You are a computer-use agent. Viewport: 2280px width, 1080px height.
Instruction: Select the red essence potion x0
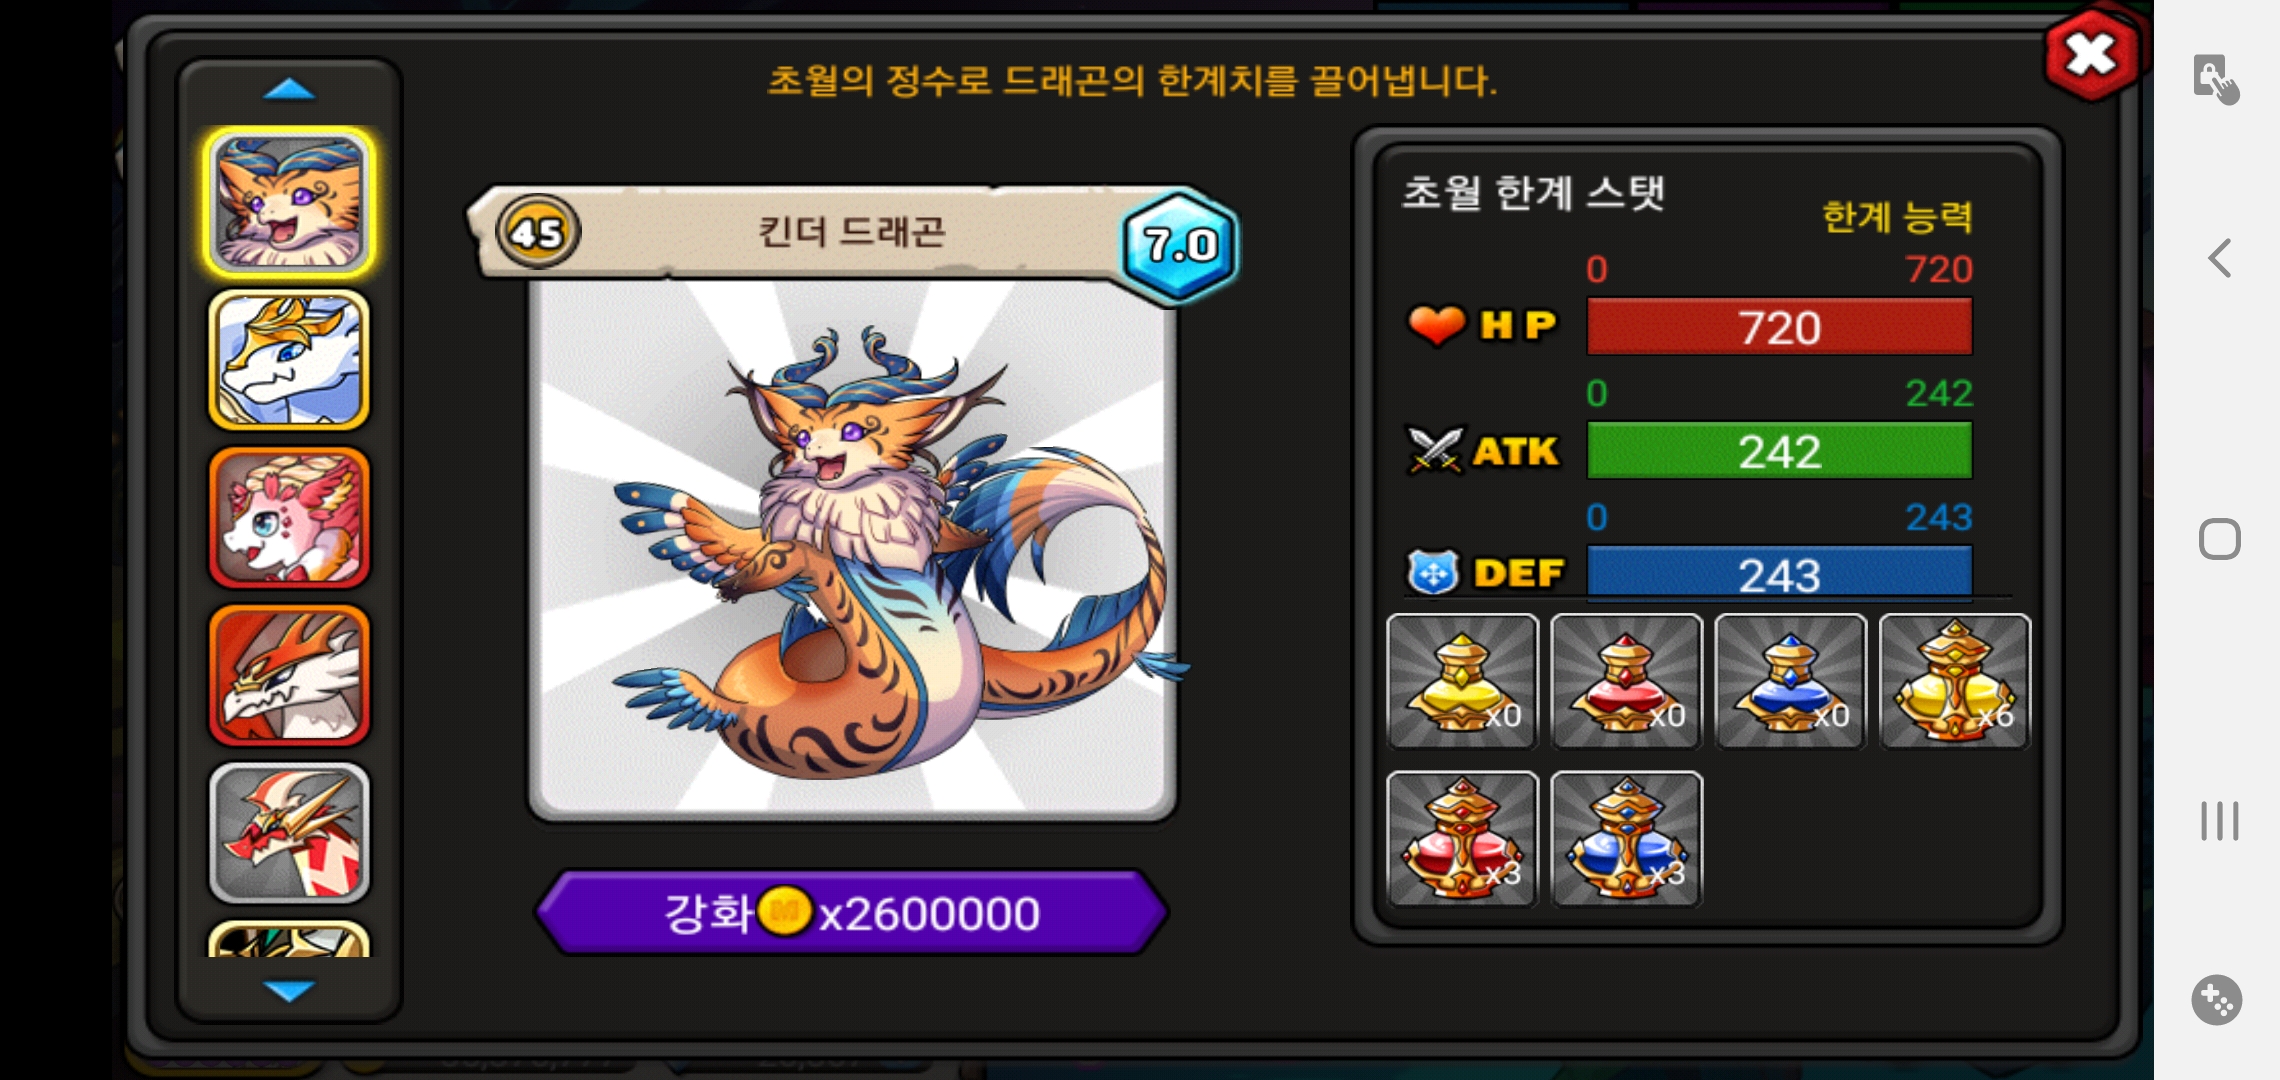1626,681
